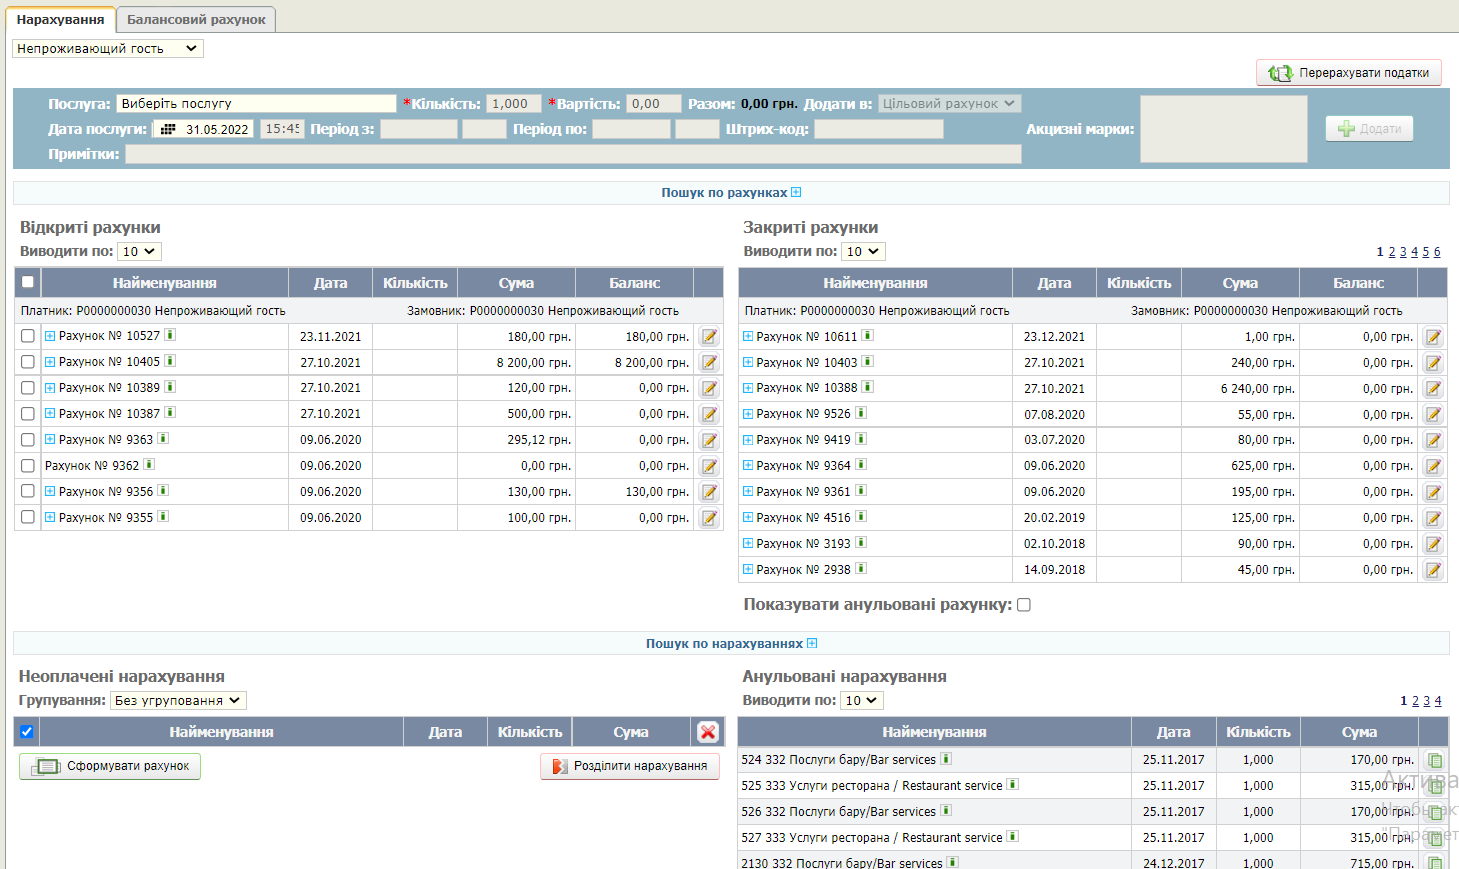This screenshot has height=869, width=1459.
Task: Check the box for Рахунок № 10389
Action: point(28,388)
